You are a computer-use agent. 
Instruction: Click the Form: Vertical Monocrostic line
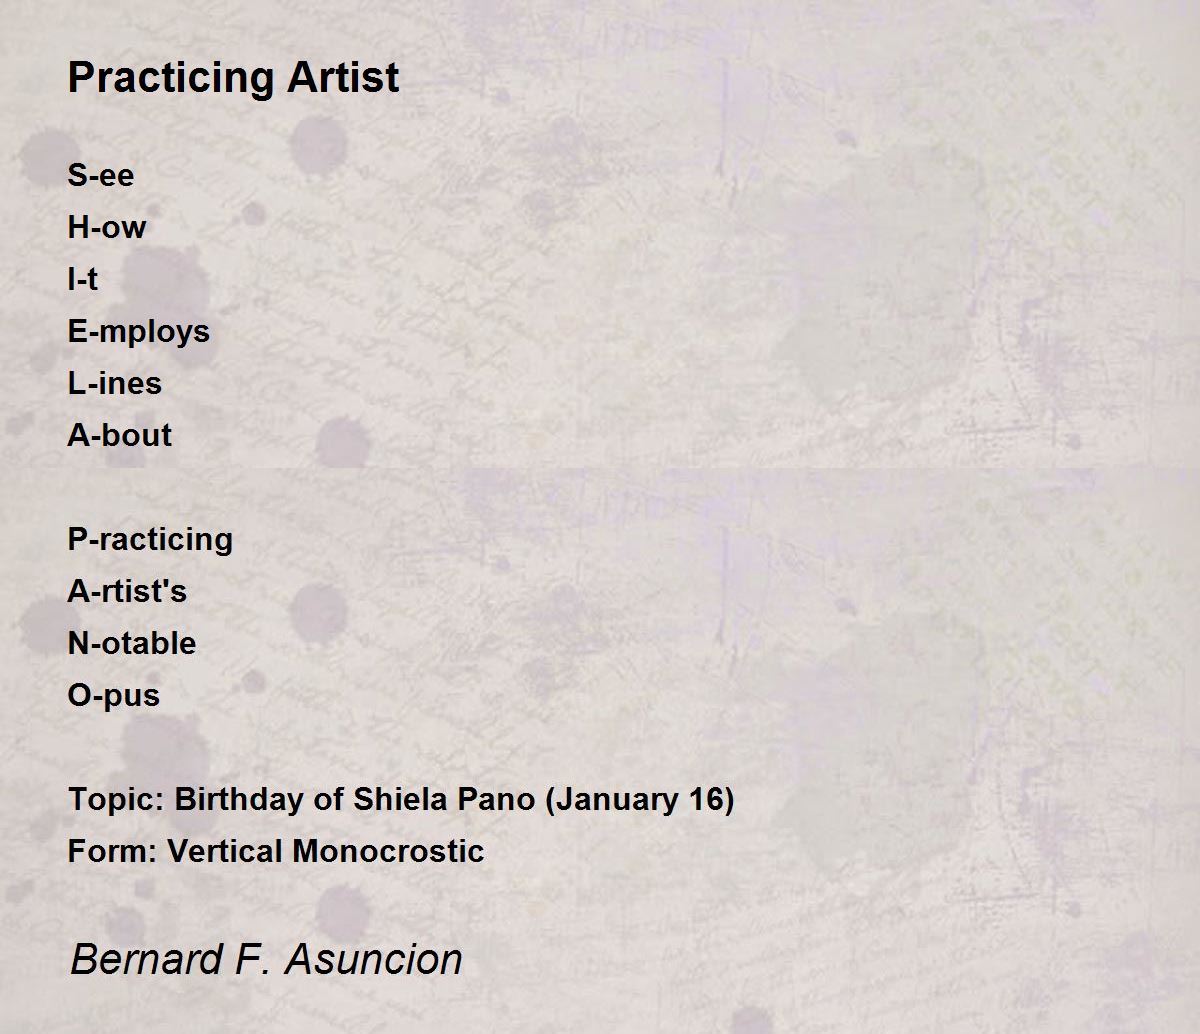(276, 851)
